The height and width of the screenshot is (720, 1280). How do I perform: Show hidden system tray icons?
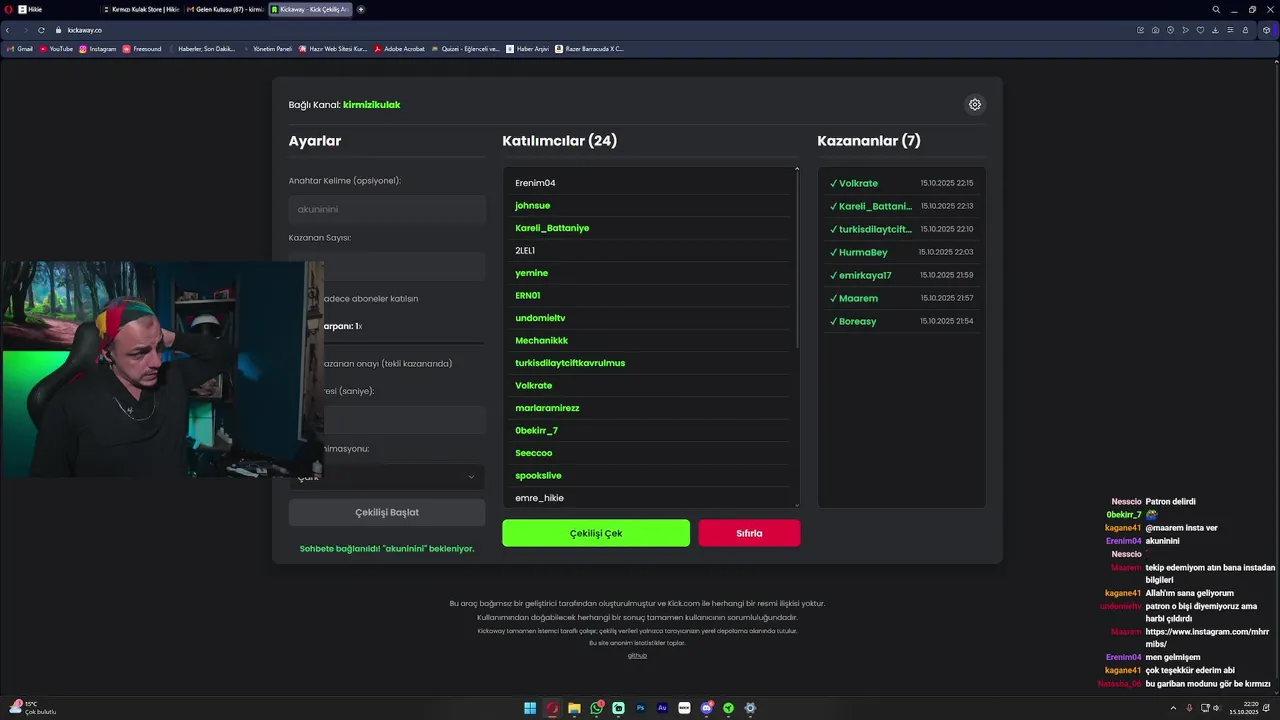[x=1173, y=708]
